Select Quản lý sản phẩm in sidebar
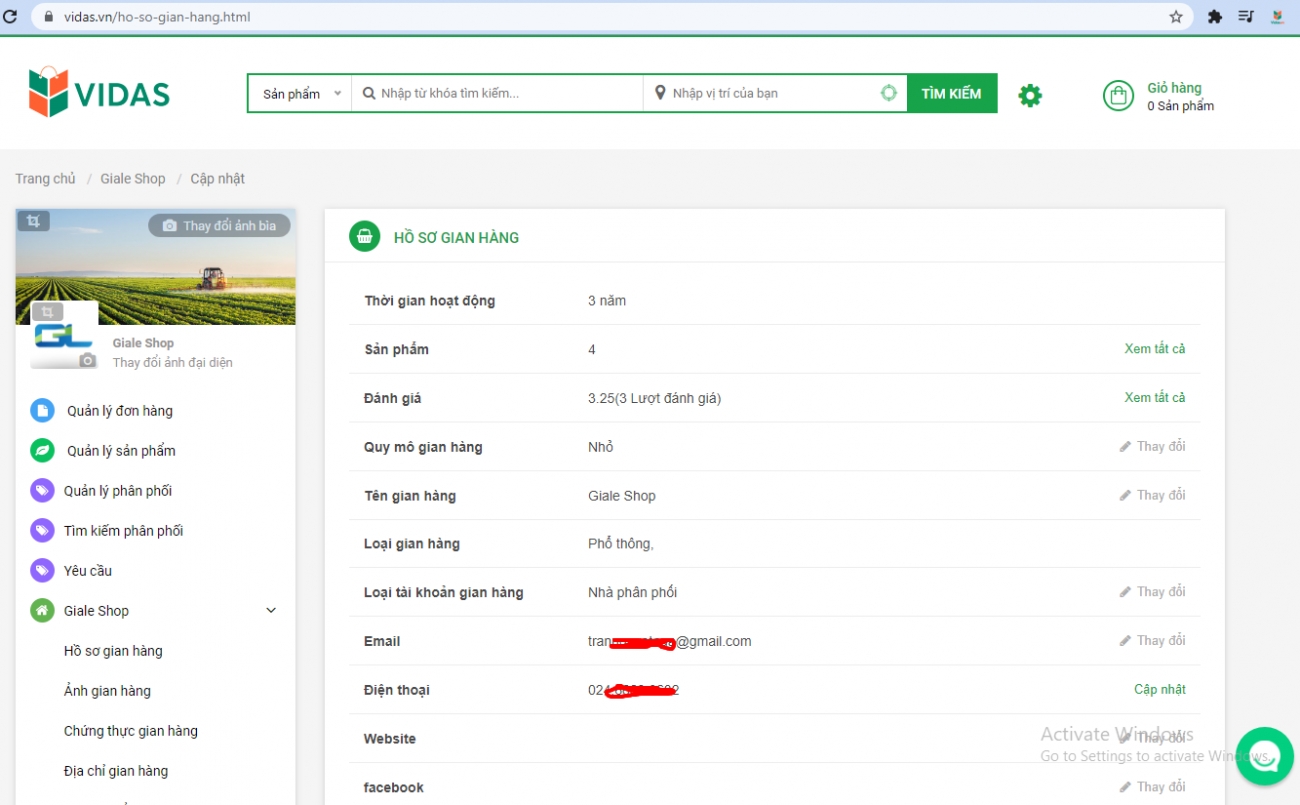 [121, 451]
